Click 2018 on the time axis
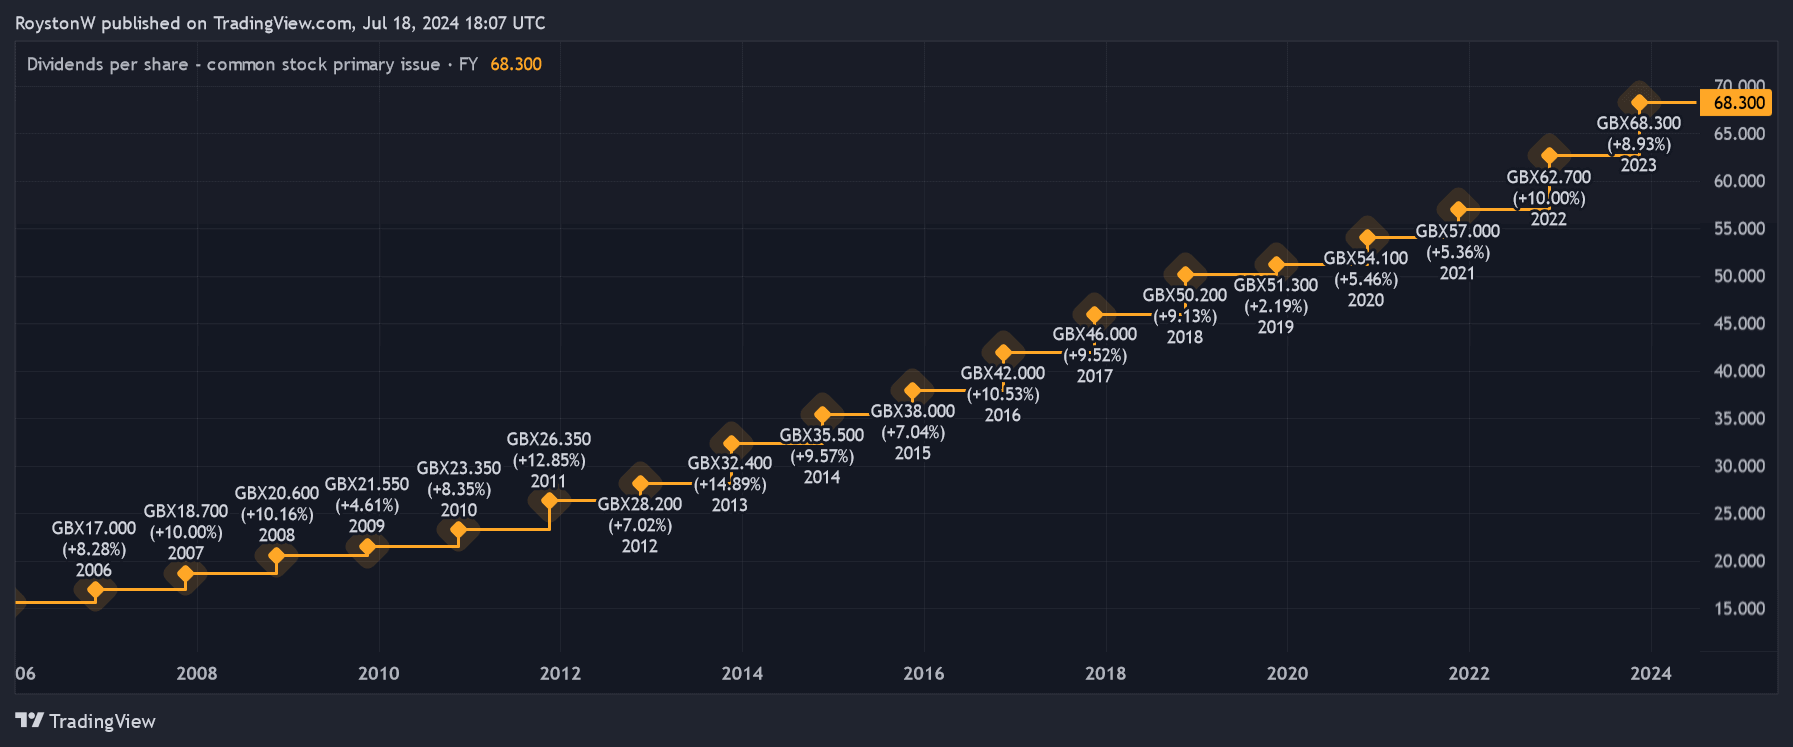The image size is (1793, 747). pyautogui.click(x=1105, y=673)
